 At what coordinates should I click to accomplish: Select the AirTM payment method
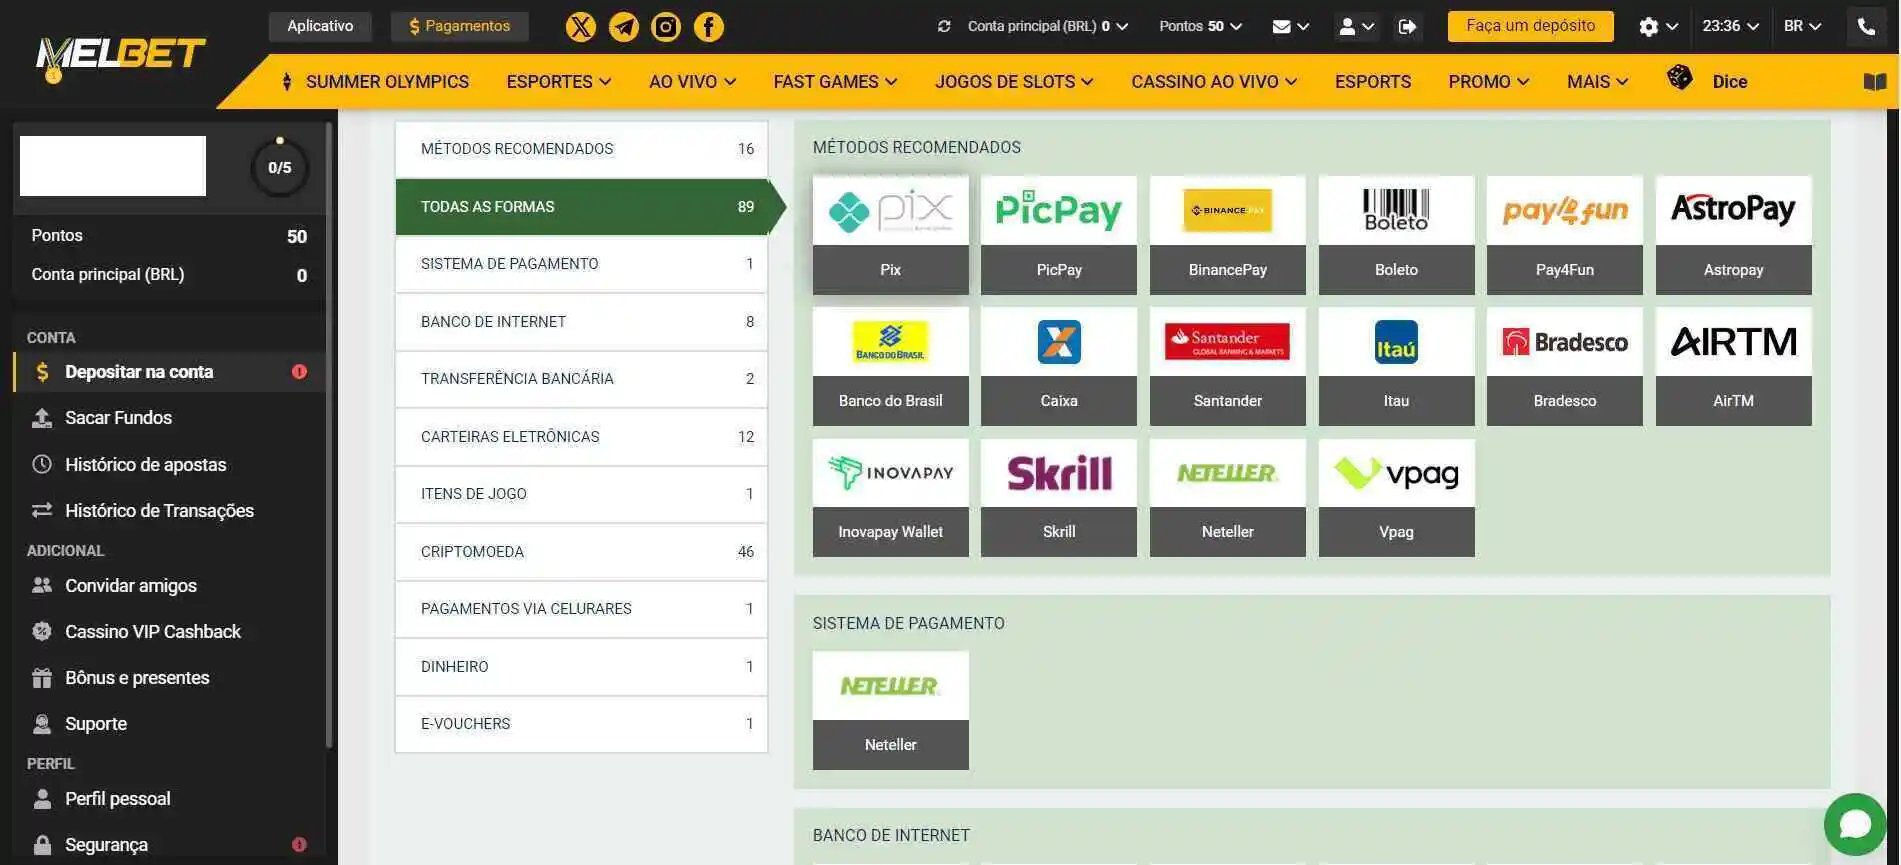point(1734,366)
